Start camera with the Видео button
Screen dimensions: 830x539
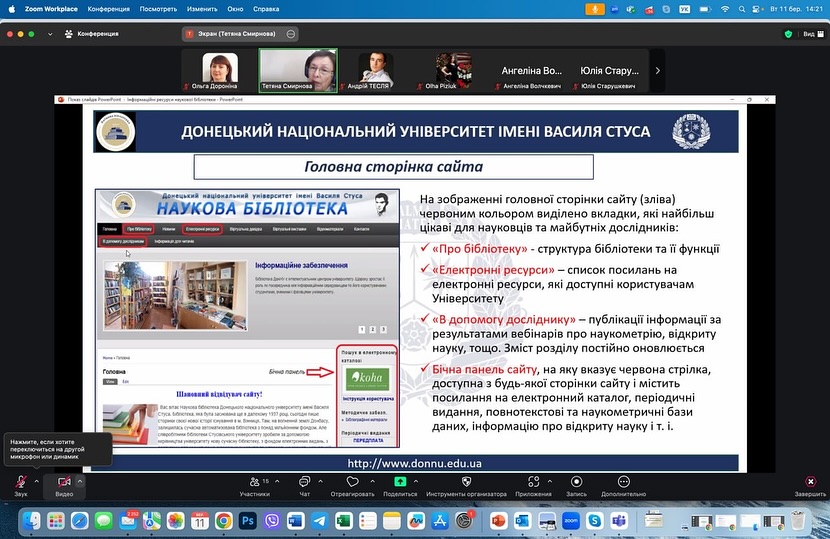64,485
